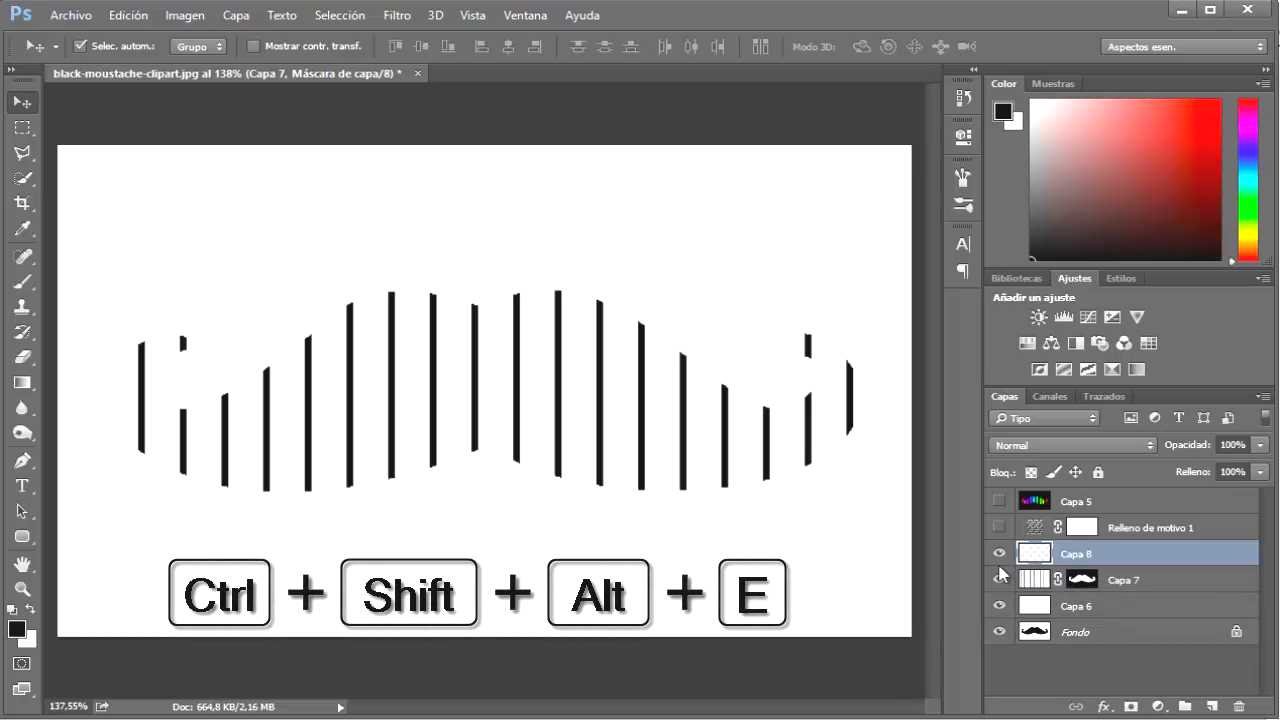The width and height of the screenshot is (1280, 720).
Task: Open the Filtro menu
Action: (x=397, y=15)
